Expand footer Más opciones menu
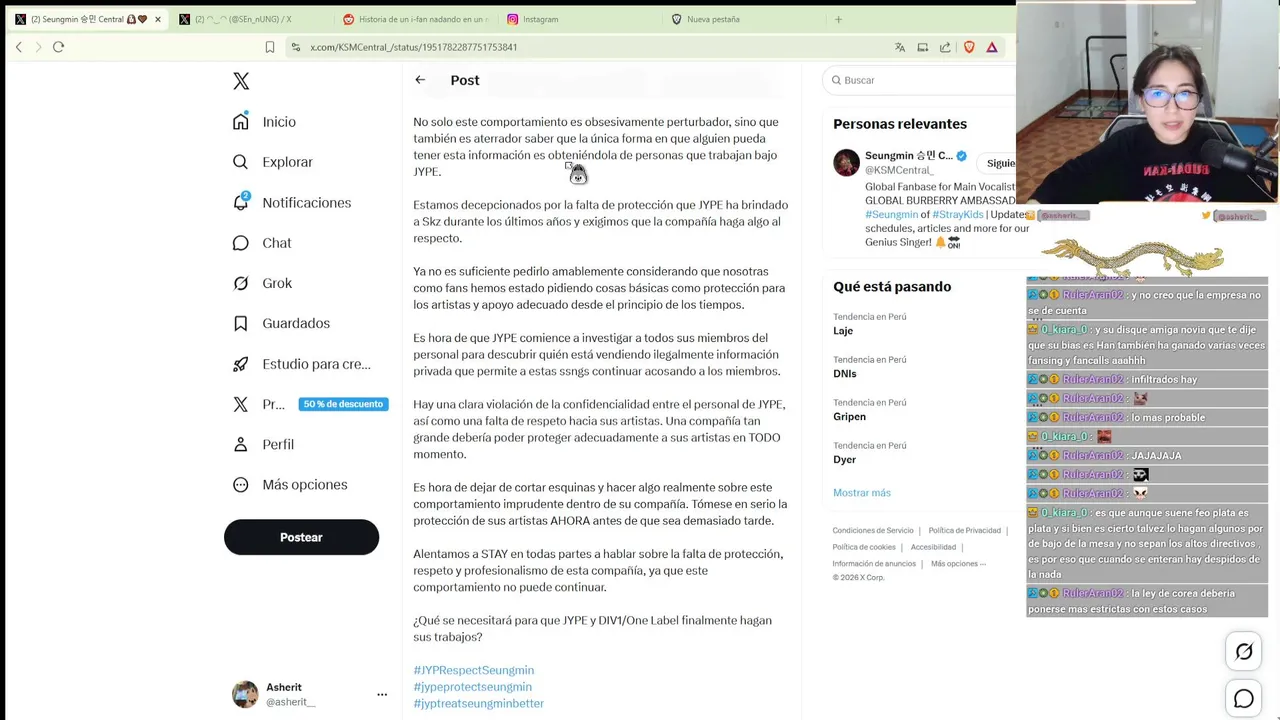 coord(958,564)
